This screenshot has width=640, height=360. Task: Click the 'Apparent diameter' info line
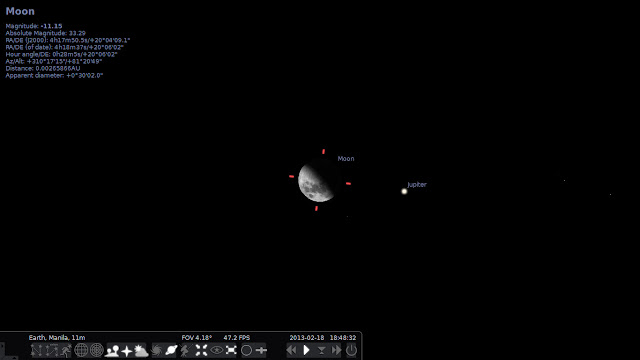54,76
